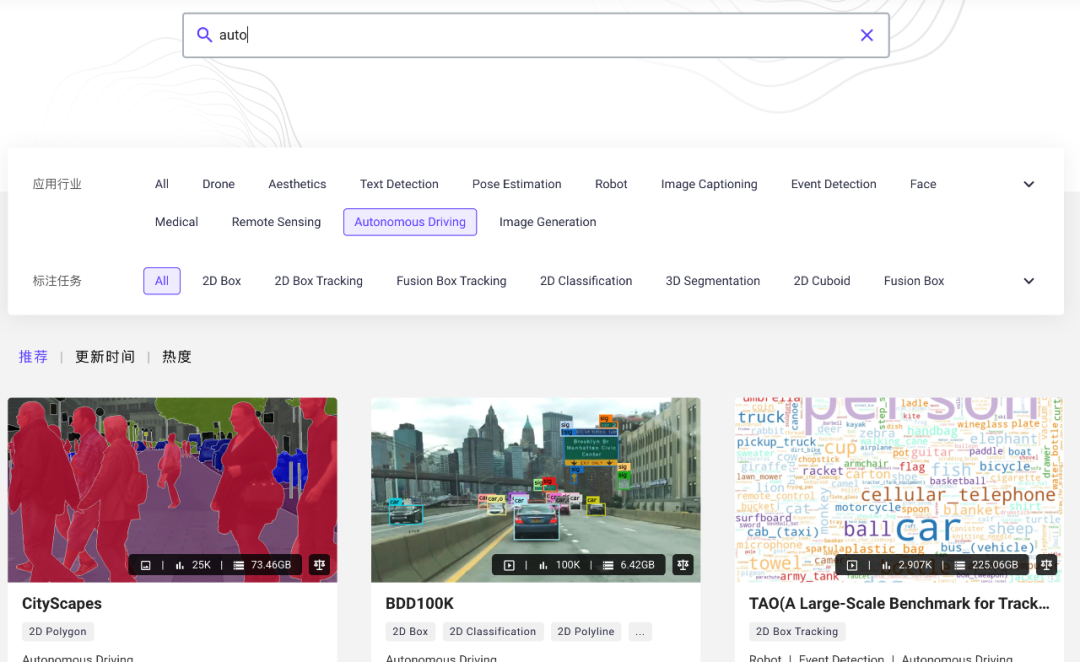Select the Medical industry filter
The image size is (1080, 662).
(x=177, y=222)
